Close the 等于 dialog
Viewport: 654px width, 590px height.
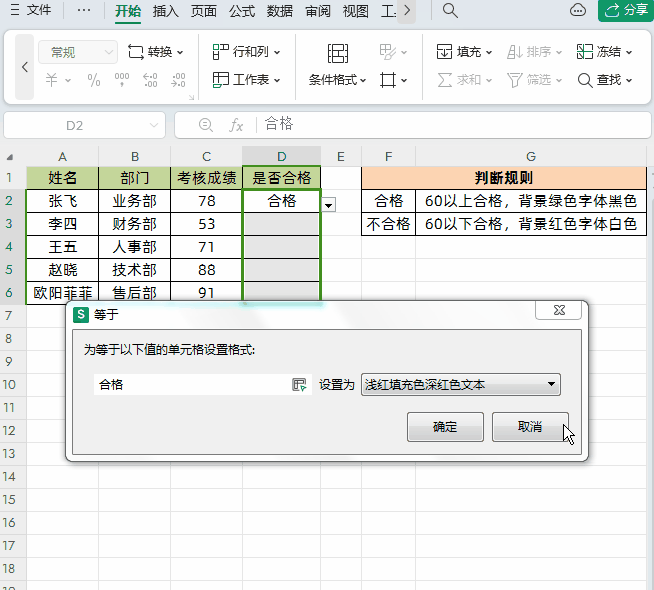(x=558, y=310)
